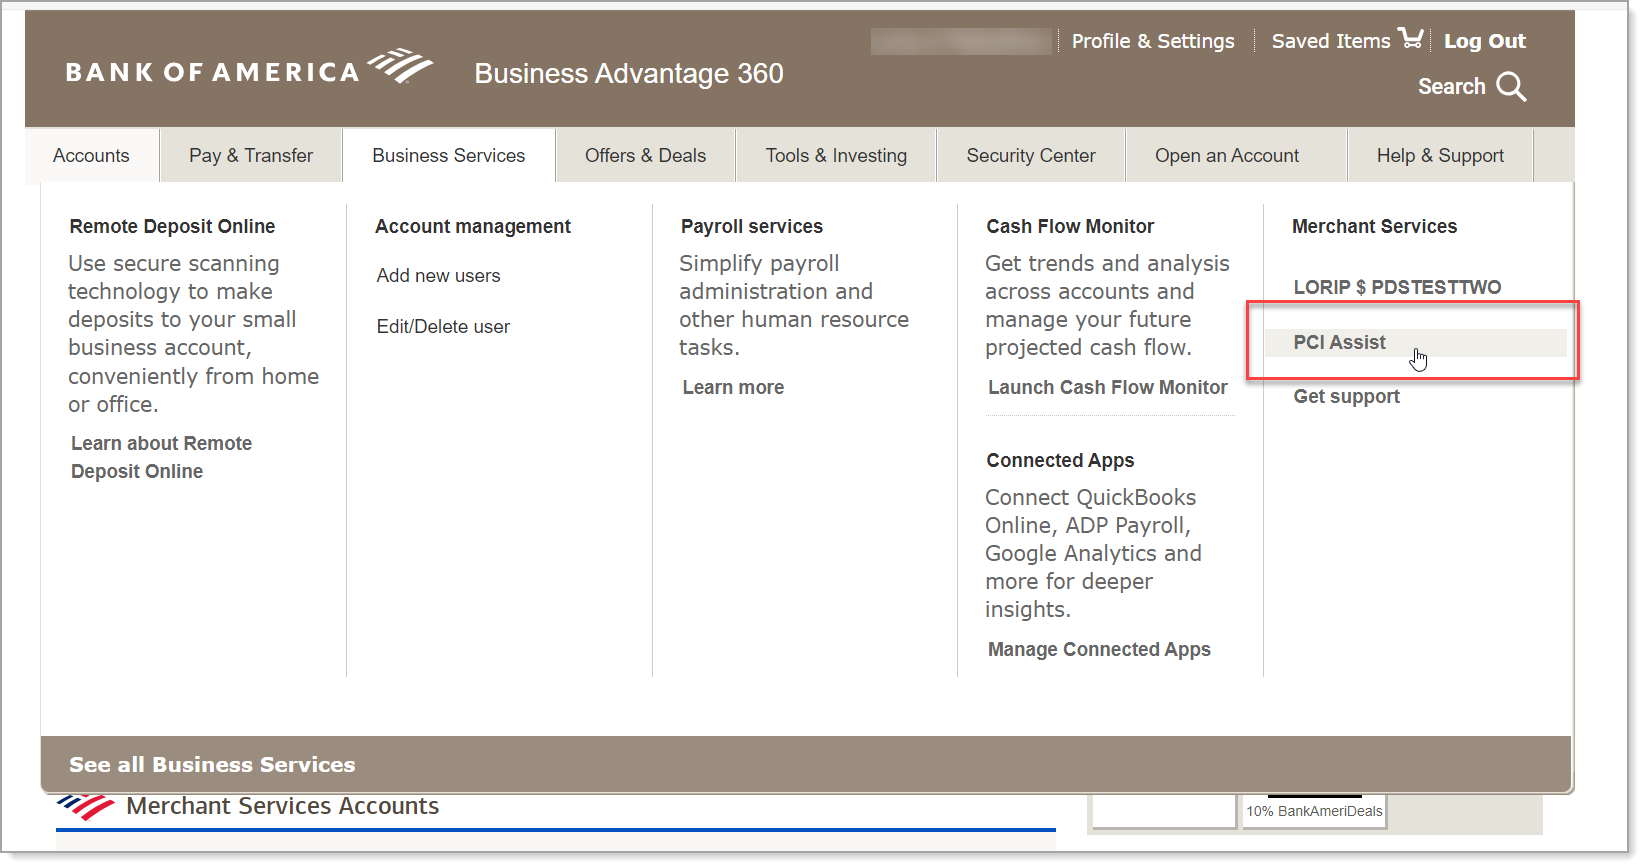The image size is (1644, 868).
Task: Click the Merchant Services Accounts heading
Action: click(282, 806)
